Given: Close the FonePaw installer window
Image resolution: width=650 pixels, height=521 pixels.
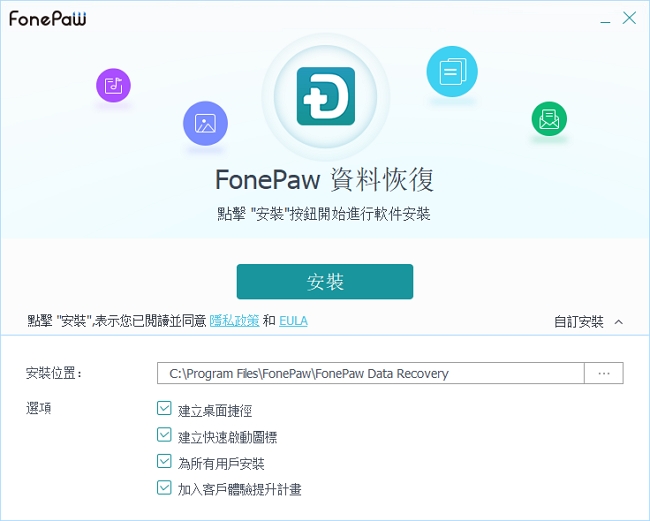Looking at the screenshot, I should (629, 18).
